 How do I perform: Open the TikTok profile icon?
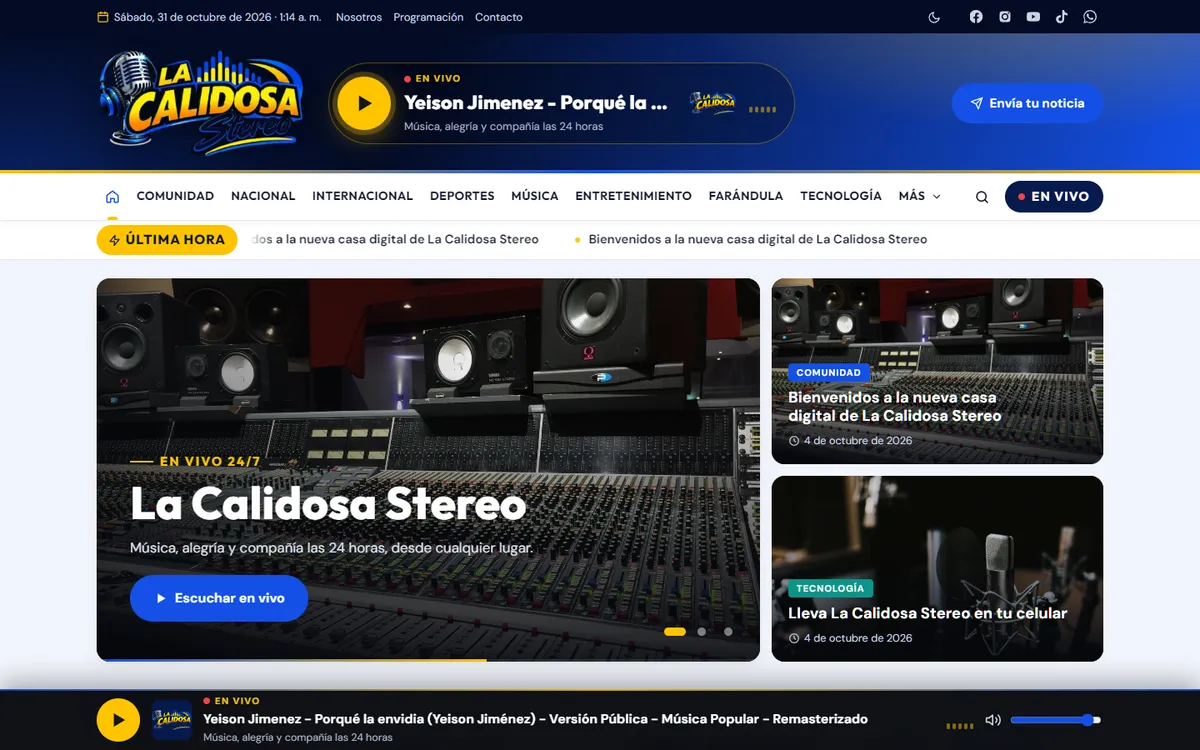[x=1061, y=17]
